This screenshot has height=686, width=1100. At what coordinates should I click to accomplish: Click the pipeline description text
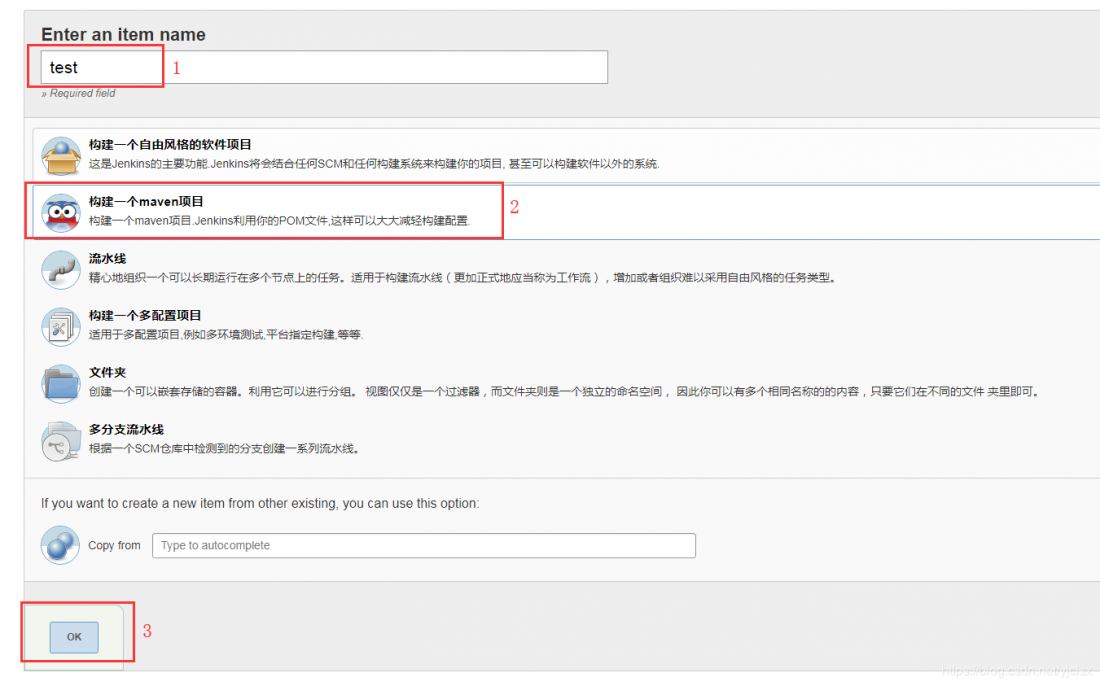[x=462, y=278]
